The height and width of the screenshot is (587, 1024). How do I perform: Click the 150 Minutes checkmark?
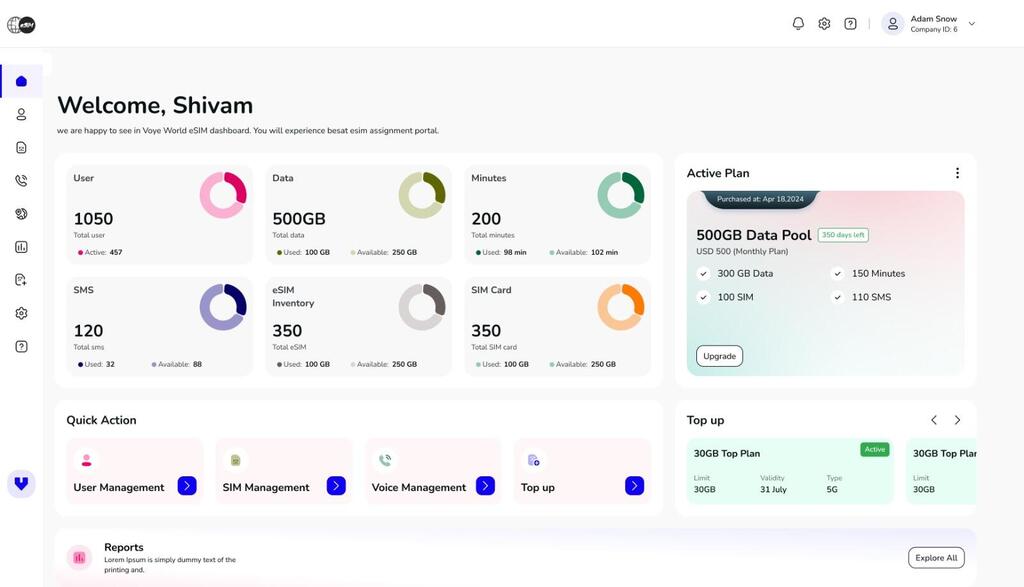pos(837,274)
